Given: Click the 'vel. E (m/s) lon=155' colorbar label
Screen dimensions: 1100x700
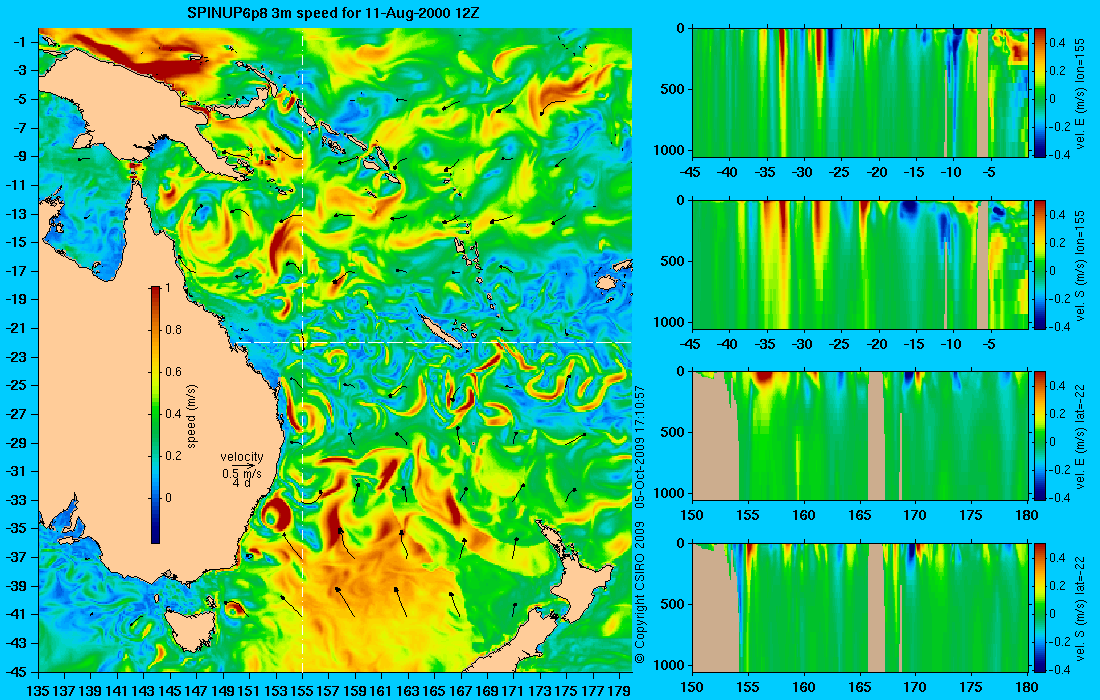Looking at the screenshot, I should 1080,93.
